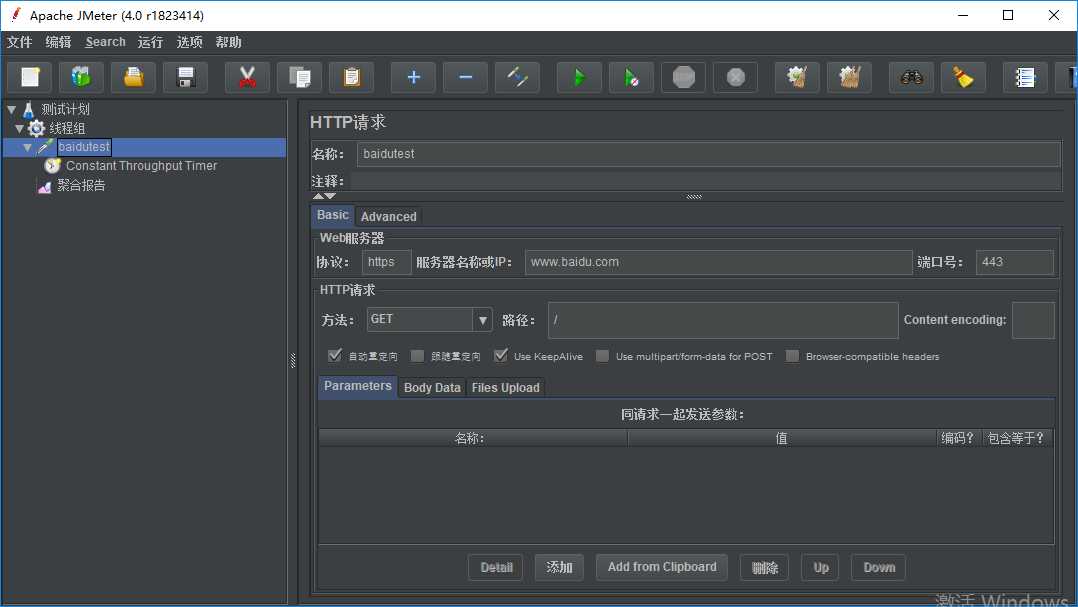Click the 注释 comment field
This screenshot has height=607, width=1078.
point(705,181)
